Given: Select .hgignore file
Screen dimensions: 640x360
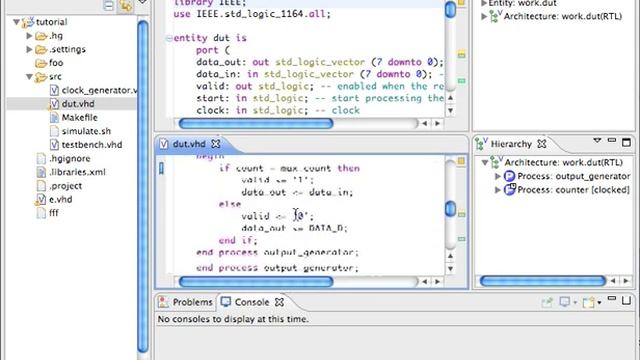Looking at the screenshot, I should pos(69,158).
